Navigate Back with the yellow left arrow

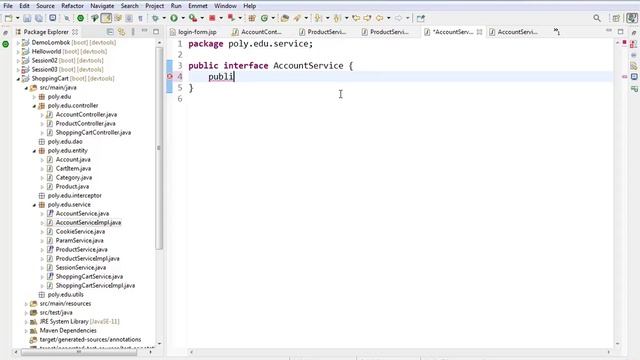point(380,18)
